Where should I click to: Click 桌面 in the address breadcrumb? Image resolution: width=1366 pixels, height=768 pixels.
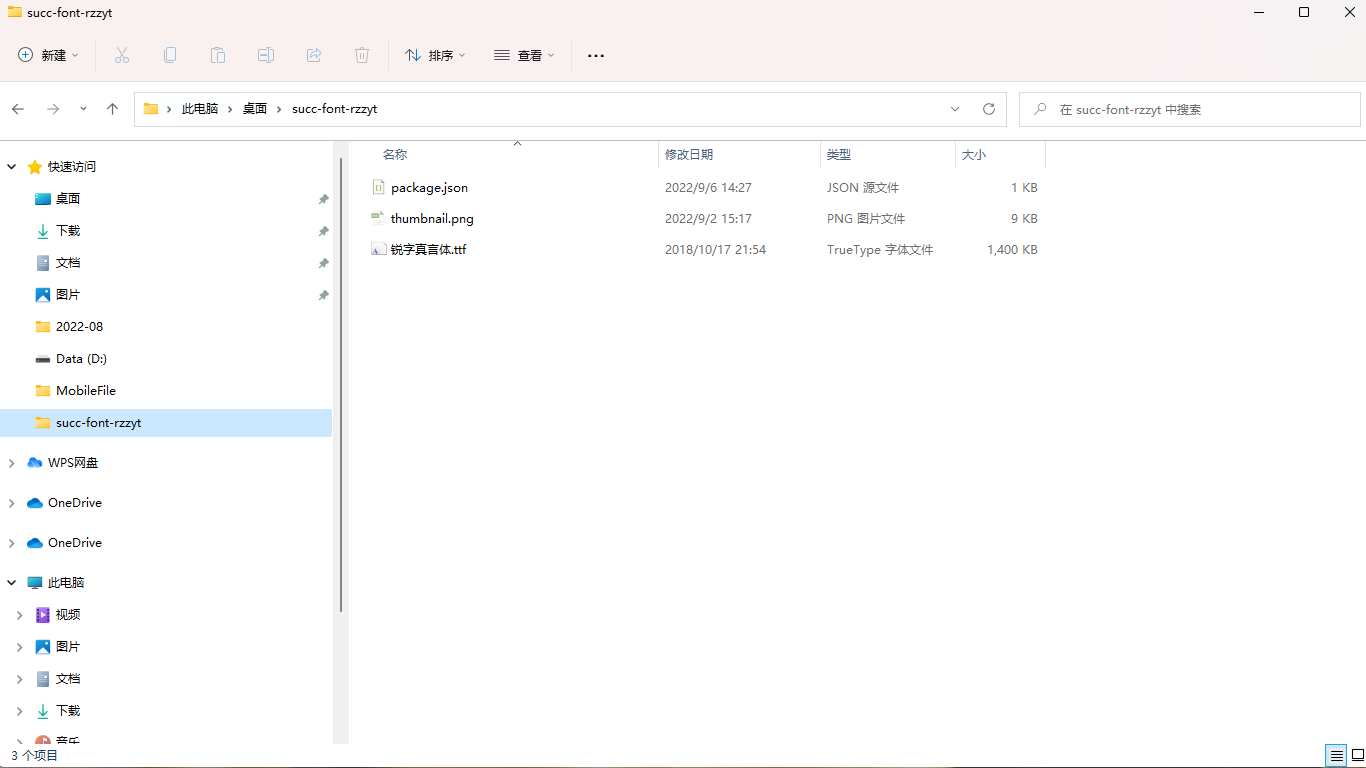[255, 109]
